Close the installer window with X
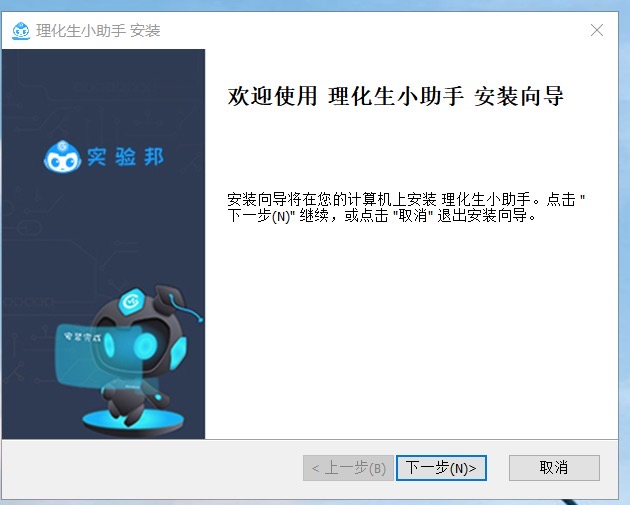 pos(597,30)
